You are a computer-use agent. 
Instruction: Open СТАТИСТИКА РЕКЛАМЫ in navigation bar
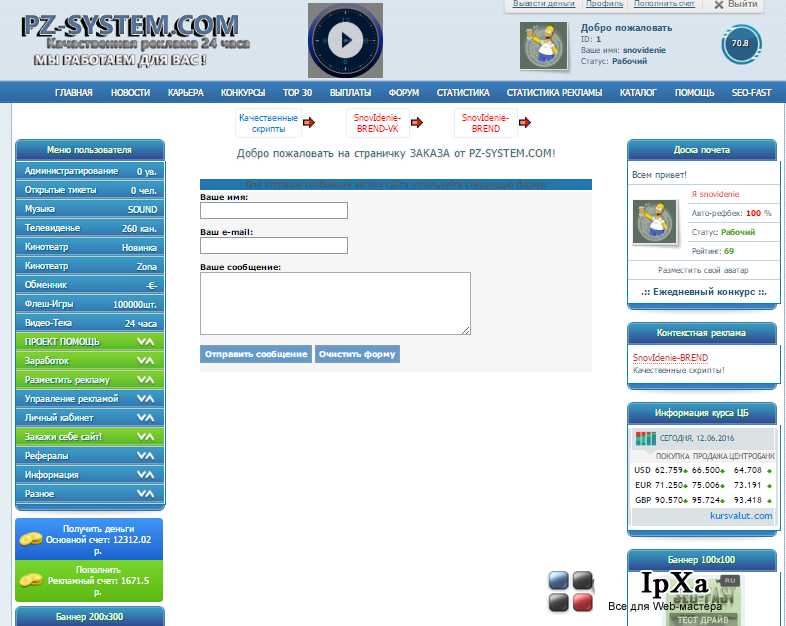click(x=554, y=93)
